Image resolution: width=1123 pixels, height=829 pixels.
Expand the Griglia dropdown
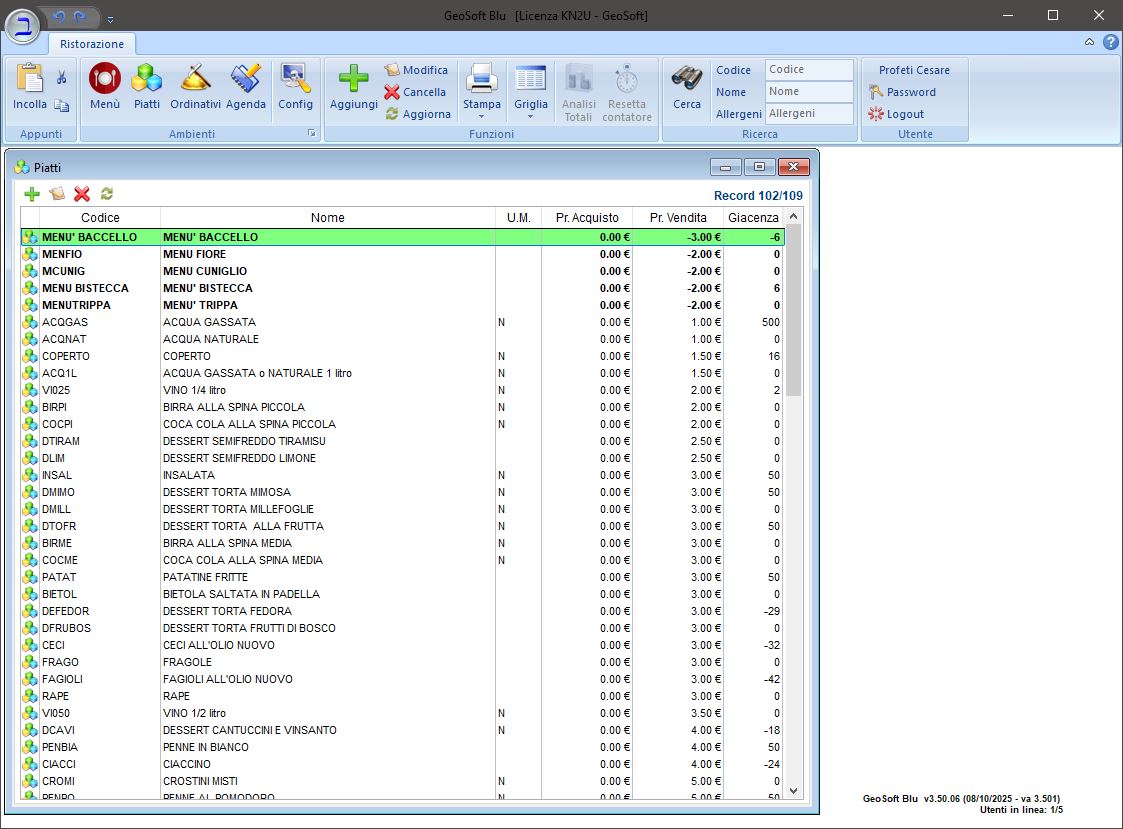click(x=531, y=116)
